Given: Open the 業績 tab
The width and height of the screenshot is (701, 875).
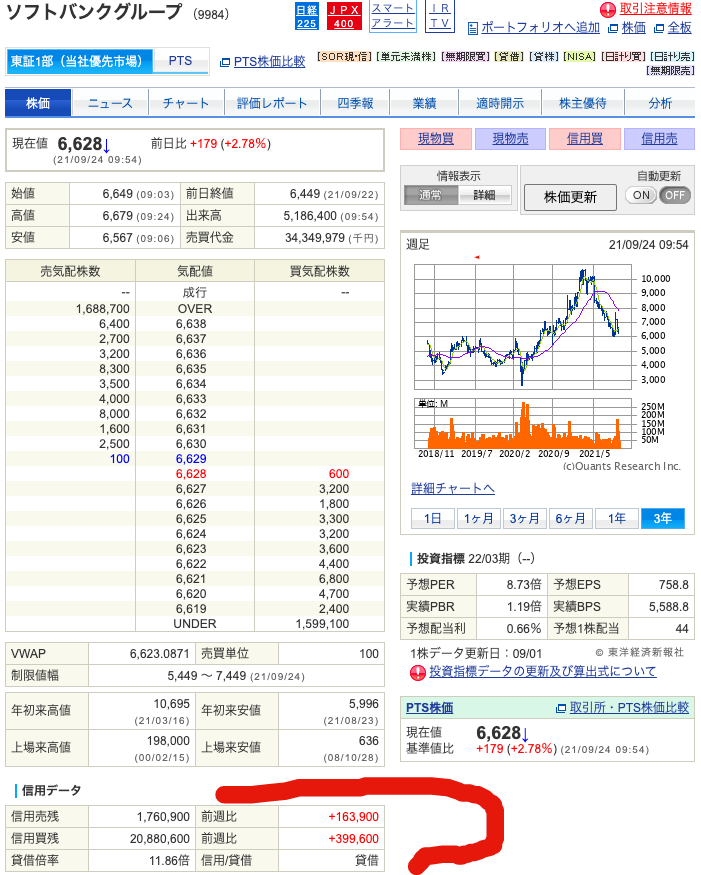Looking at the screenshot, I should pos(424,103).
